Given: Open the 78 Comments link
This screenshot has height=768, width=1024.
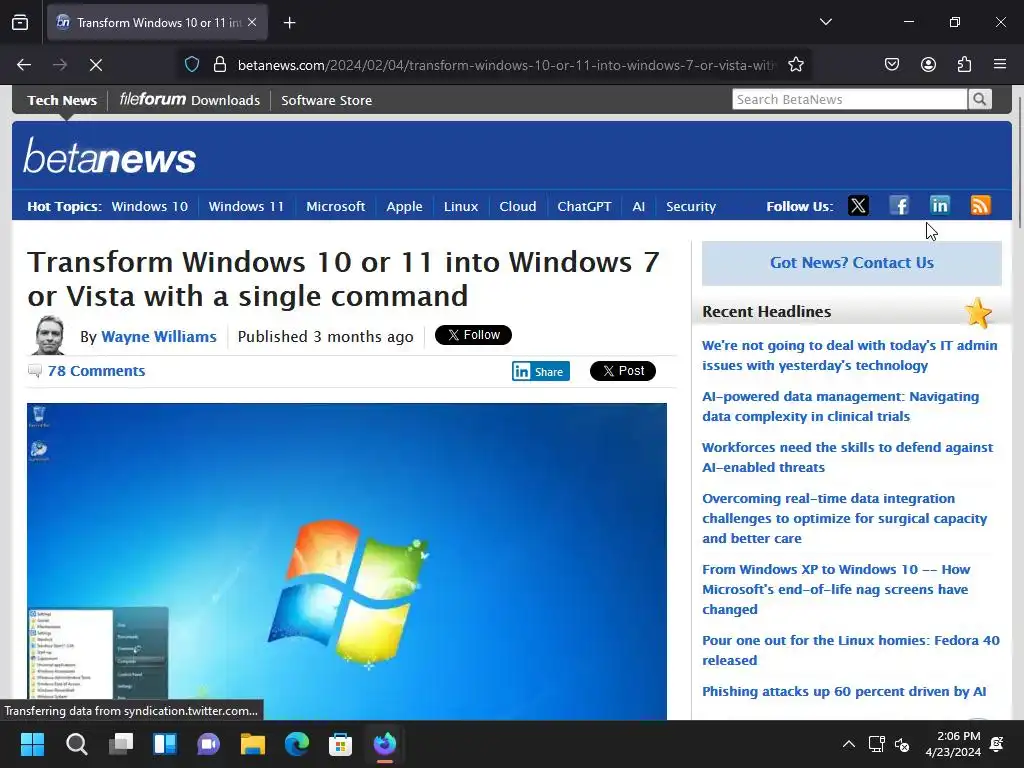Looking at the screenshot, I should 96,371.
